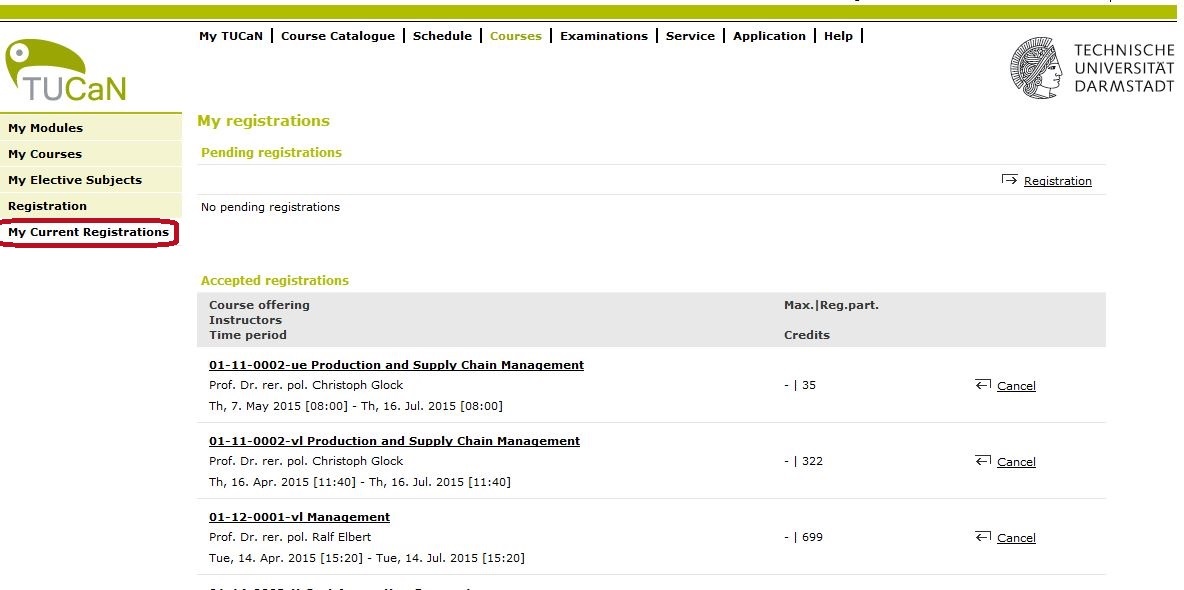The width and height of the screenshot is (1184, 590).
Task: Click the 'Instructors' header label
Action: pos(245,320)
